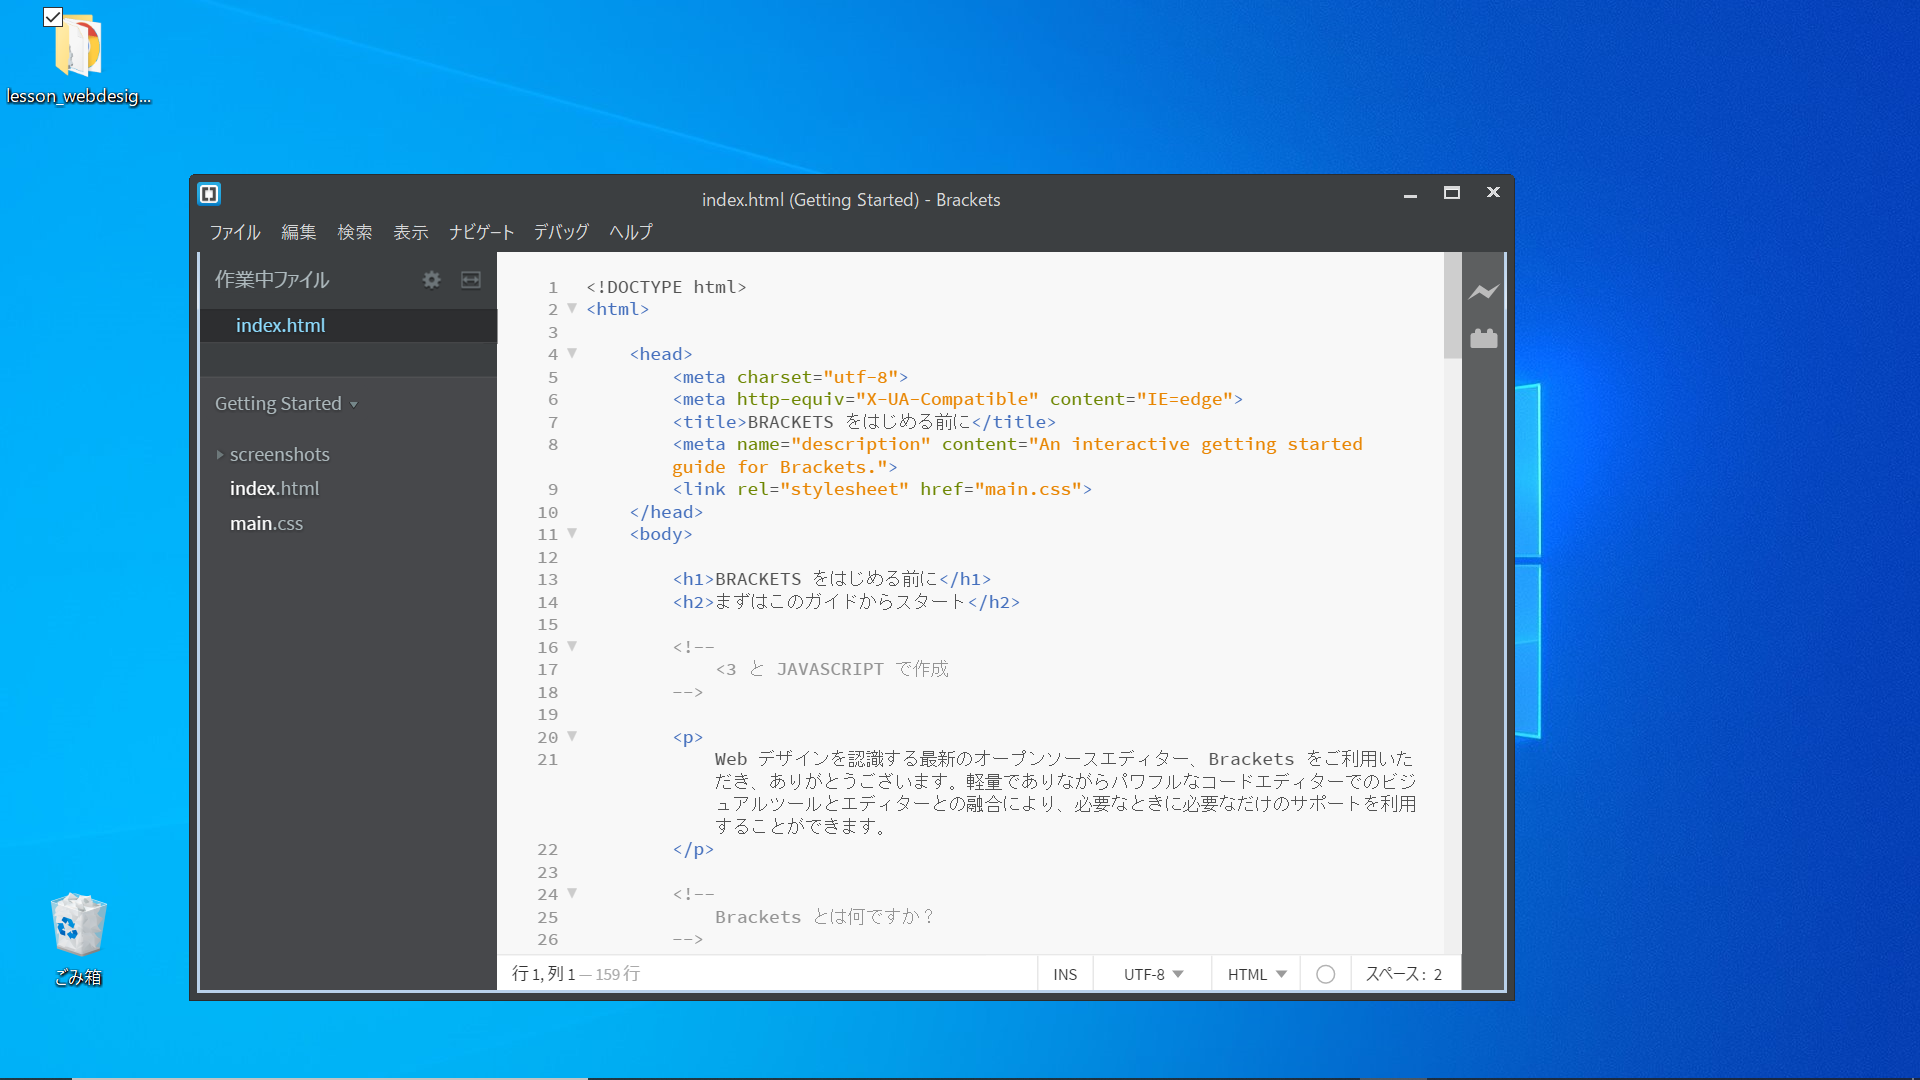Collapse comment fold at line 16
Screen dimensions: 1920x1080
click(572, 646)
